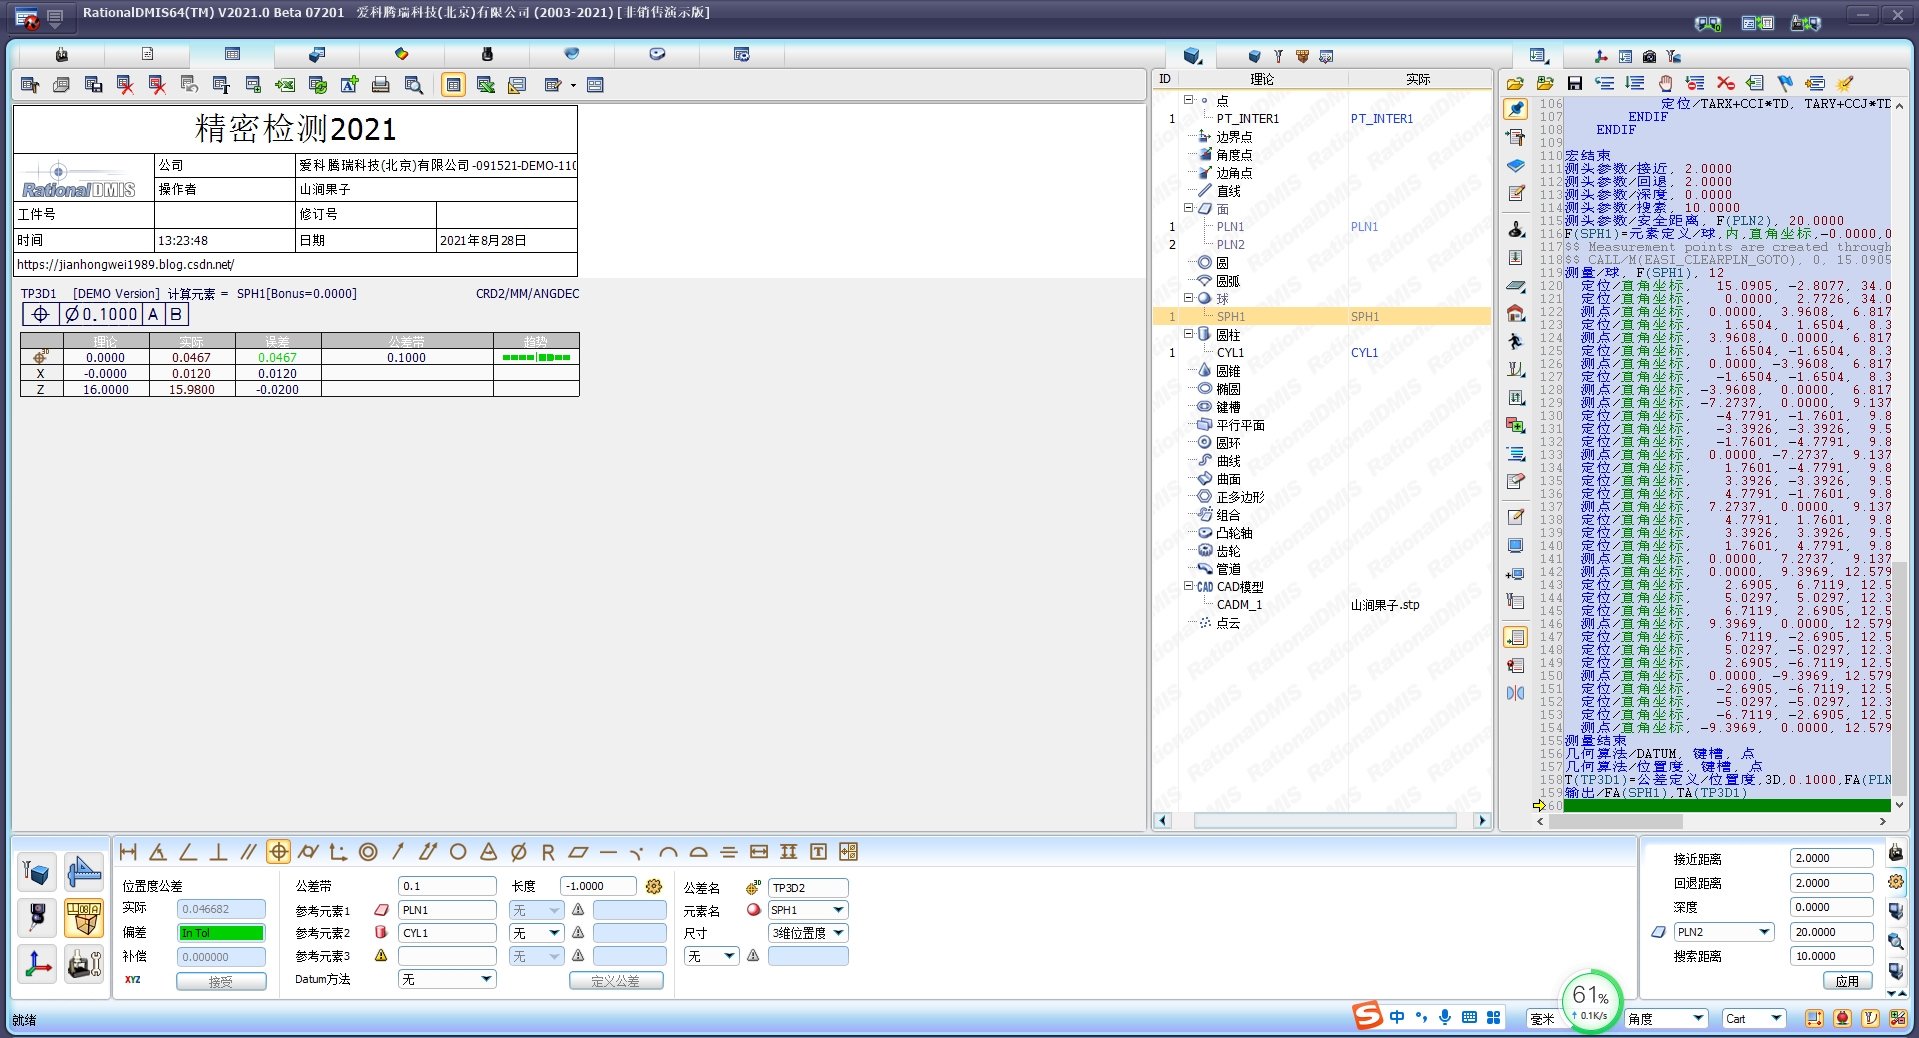The width and height of the screenshot is (1919, 1038).
Task: Click the microphone icon in input method bar
Action: (x=1445, y=1017)
